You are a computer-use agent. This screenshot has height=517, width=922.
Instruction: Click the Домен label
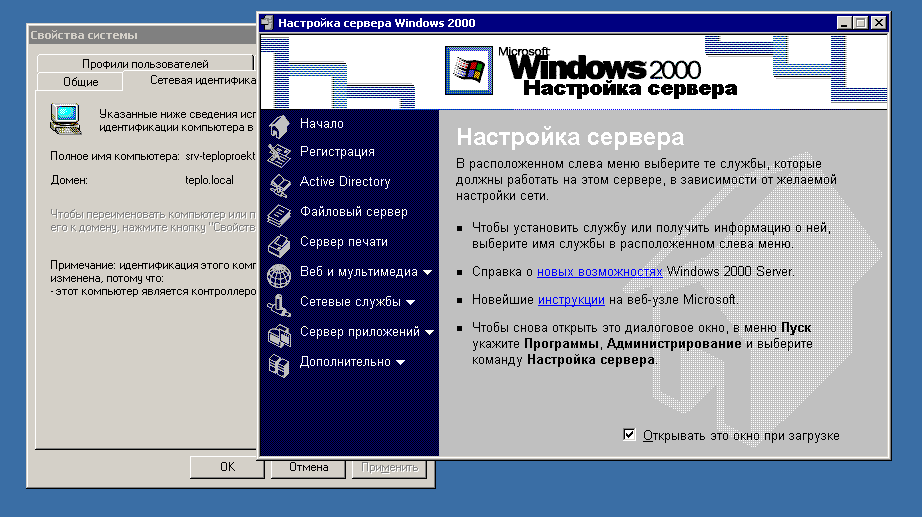tap(69, 180)
